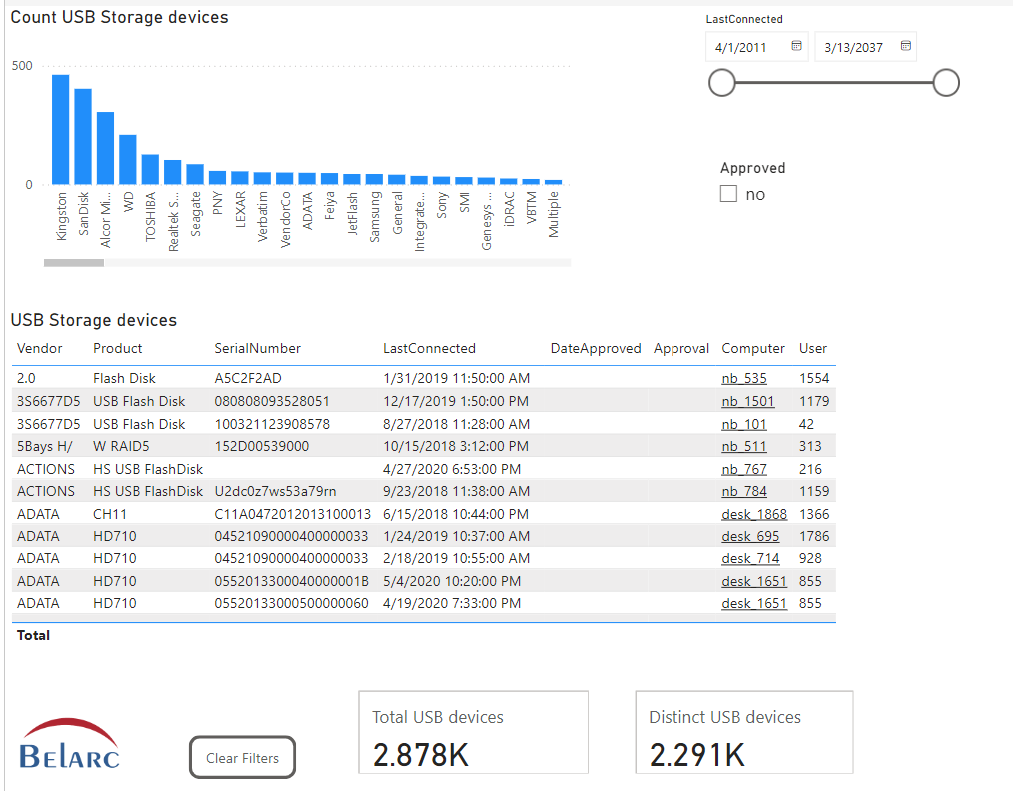Sort table by LastConnected column header
1013x791 pixels.
(429, 349)
